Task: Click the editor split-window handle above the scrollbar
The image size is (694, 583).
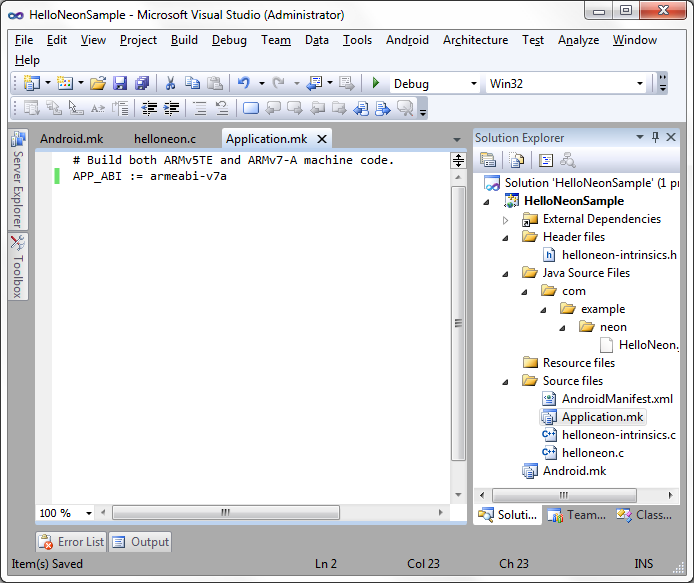Action: coord(458,160)
